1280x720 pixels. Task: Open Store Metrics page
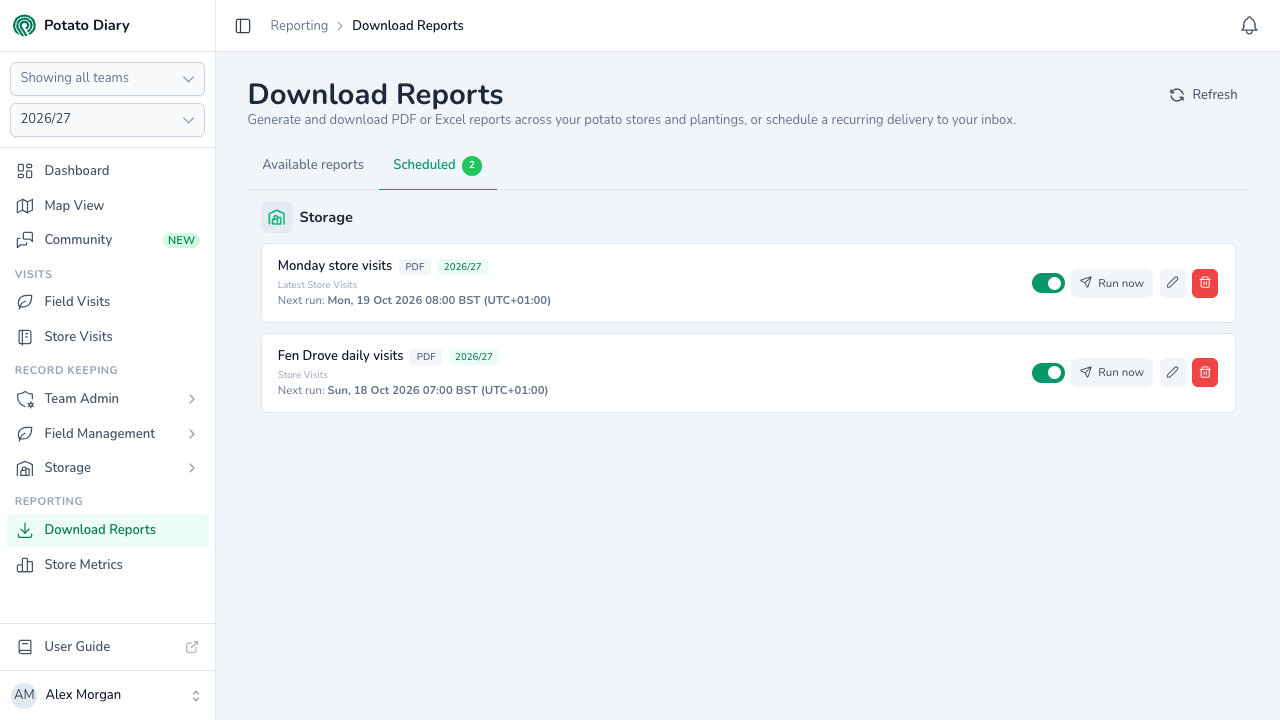coord(108,565)
